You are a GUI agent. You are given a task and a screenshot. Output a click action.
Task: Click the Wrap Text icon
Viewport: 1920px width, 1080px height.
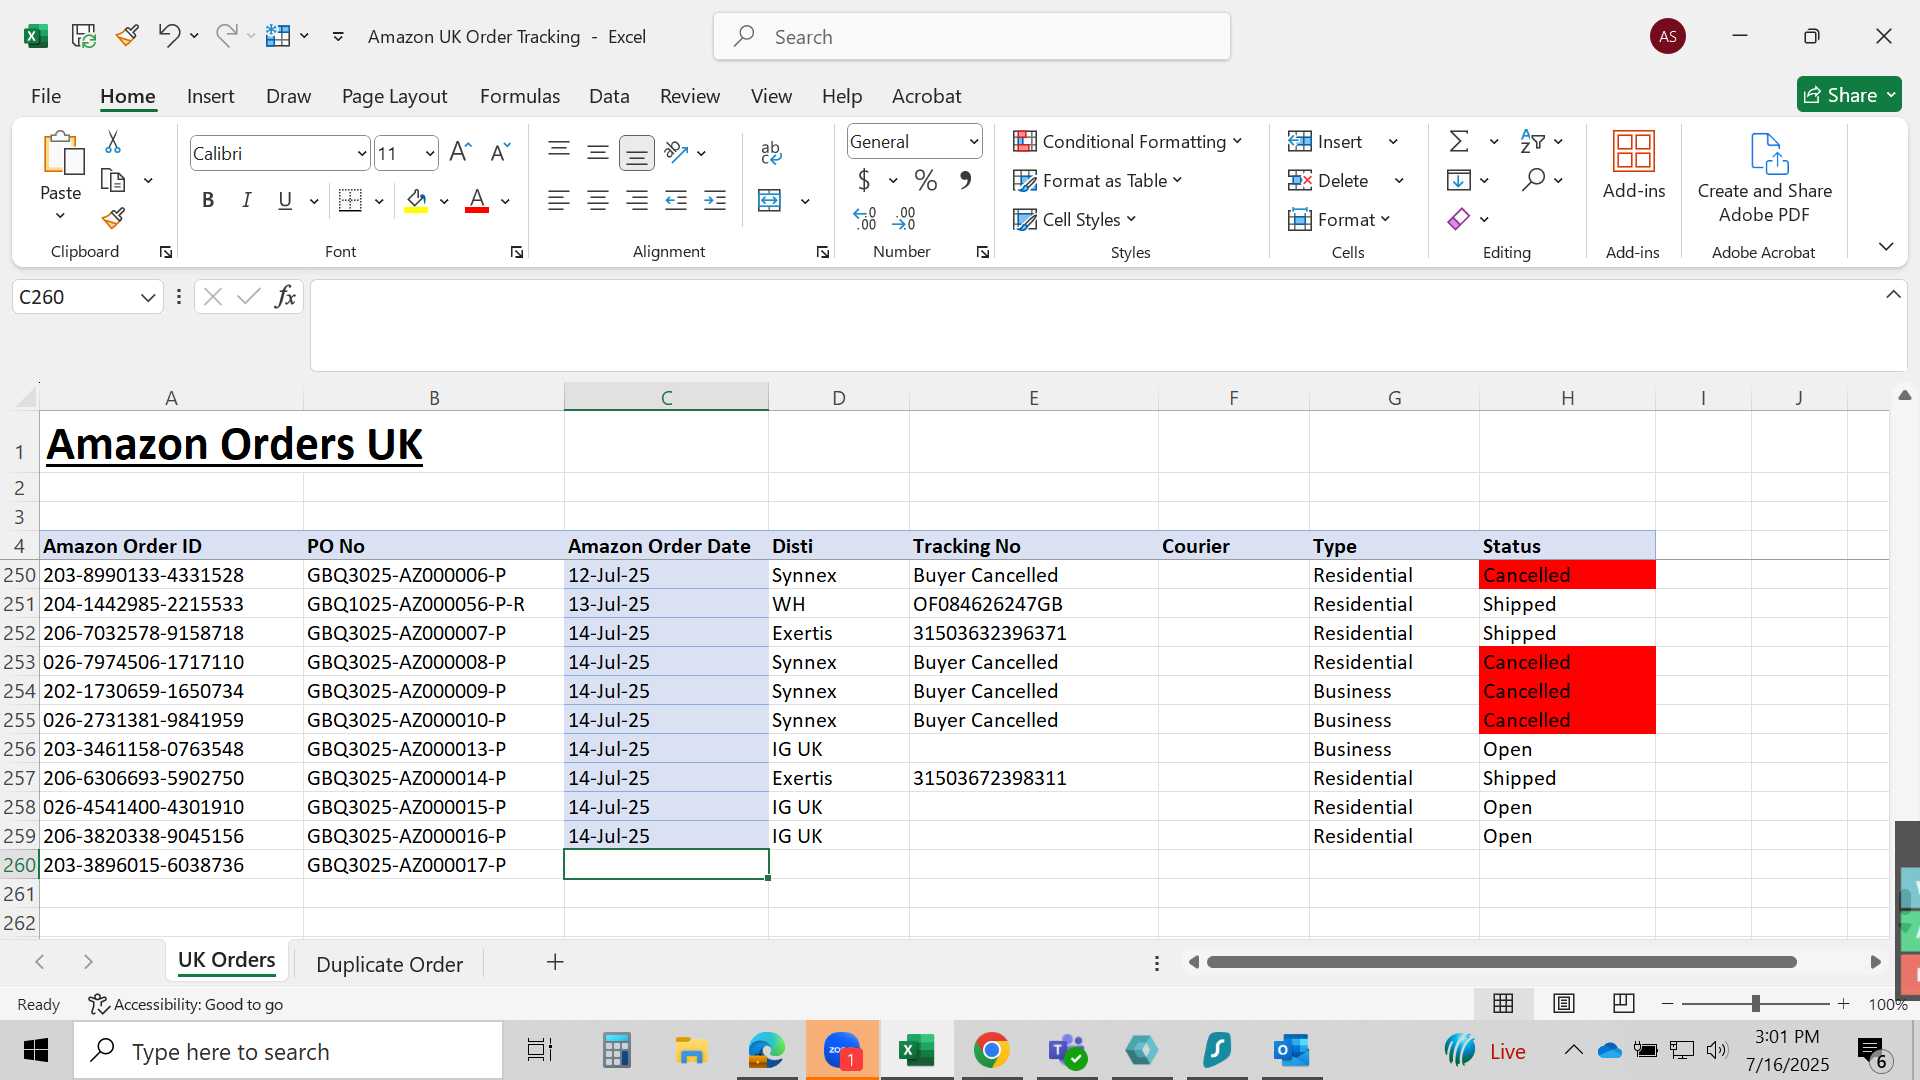point(770,153)
